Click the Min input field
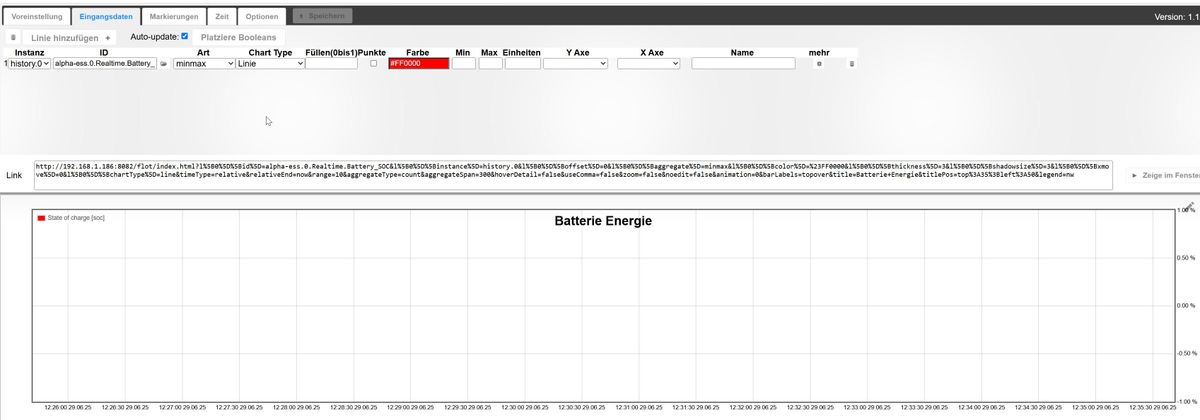 pyautogui.click(x=464, y=63)
